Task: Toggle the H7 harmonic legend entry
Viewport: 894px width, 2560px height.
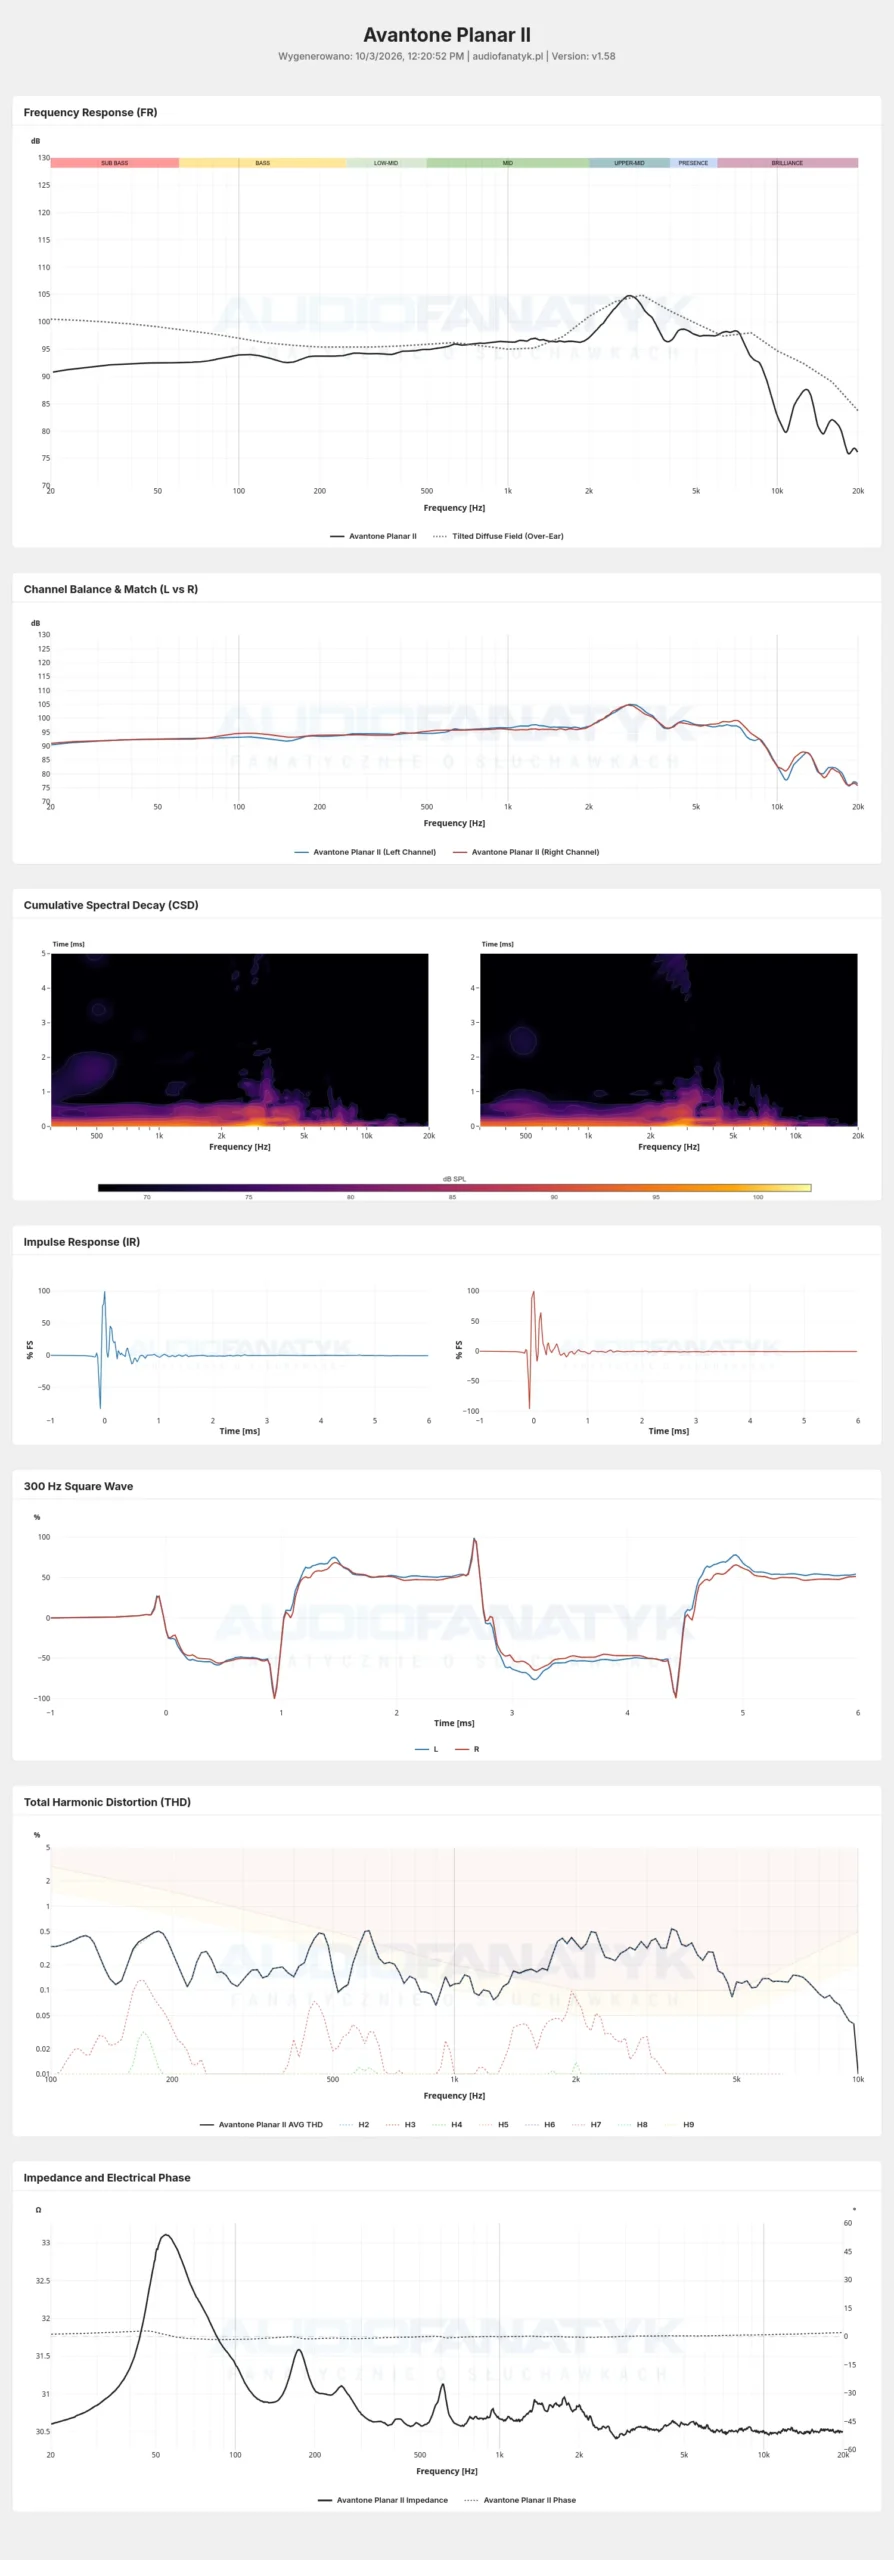Action: (x=587, y=2124)
